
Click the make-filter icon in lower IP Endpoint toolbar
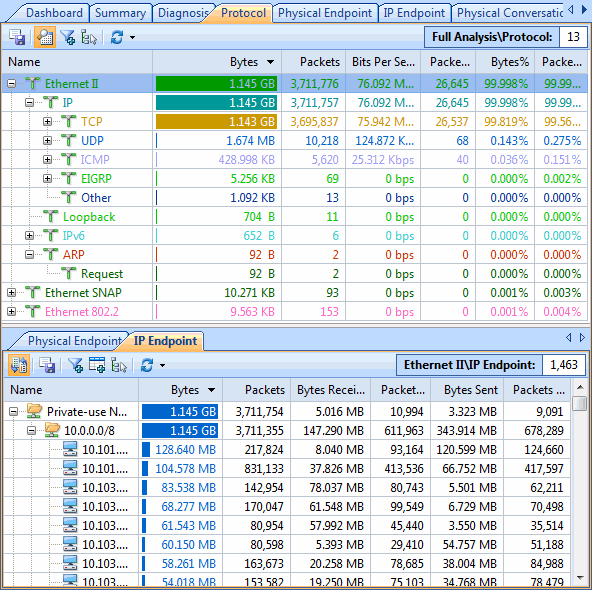click(x=76, y=365)
